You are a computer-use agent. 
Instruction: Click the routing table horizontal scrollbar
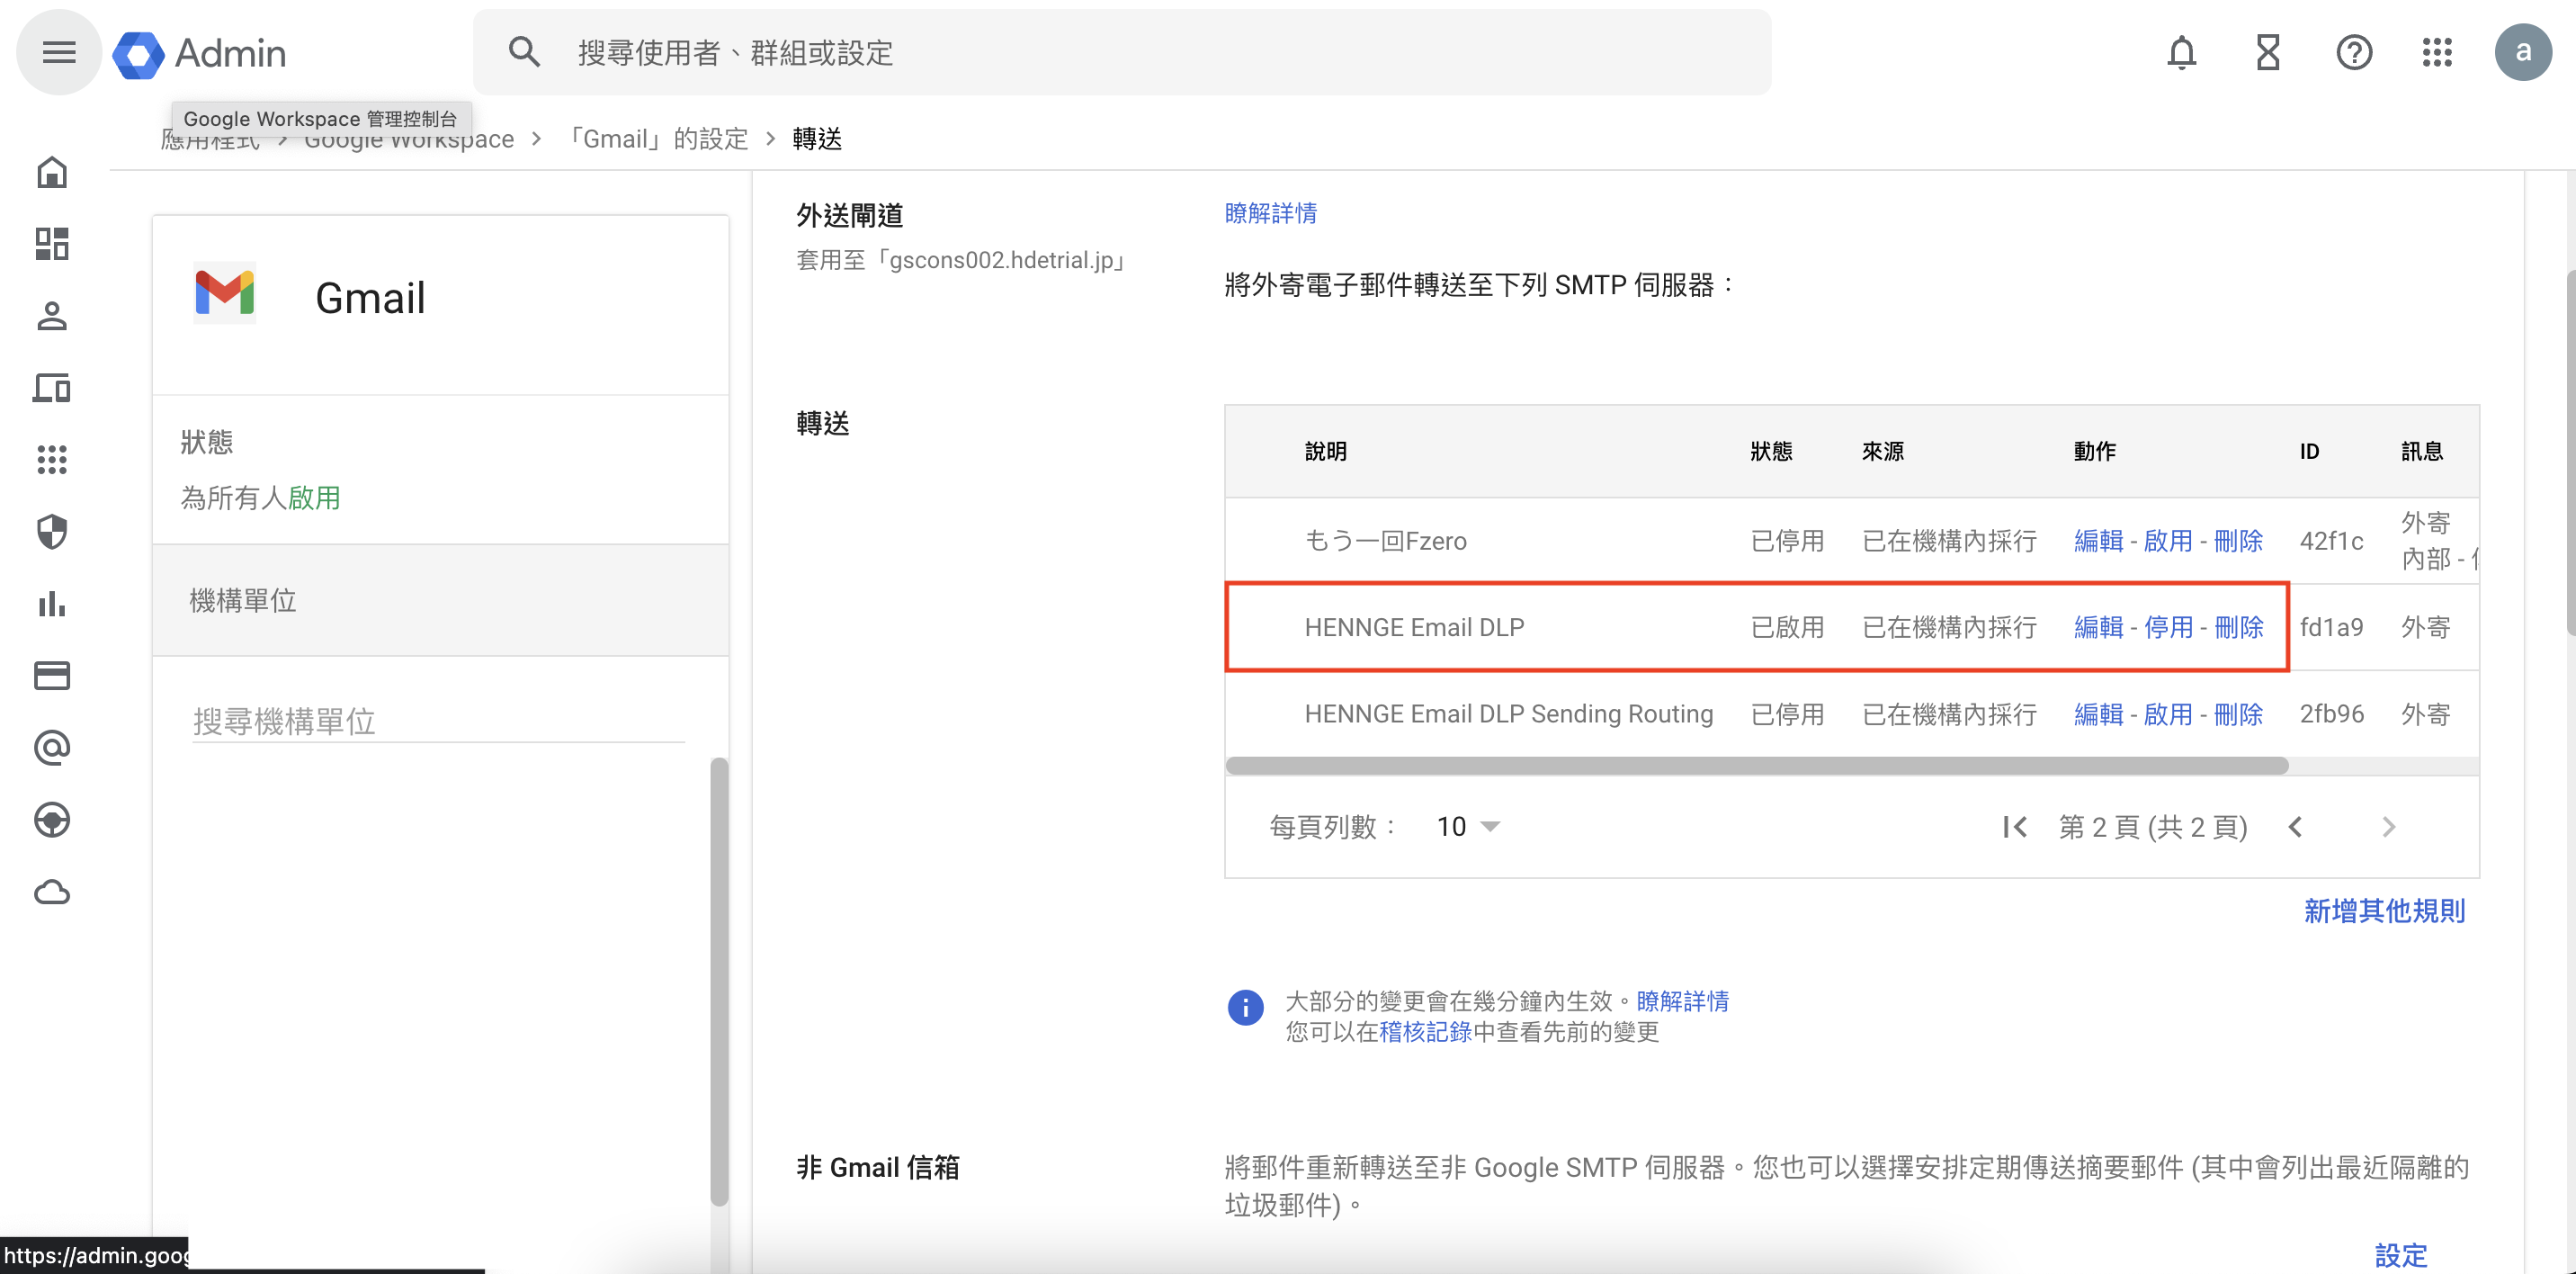1756,765
